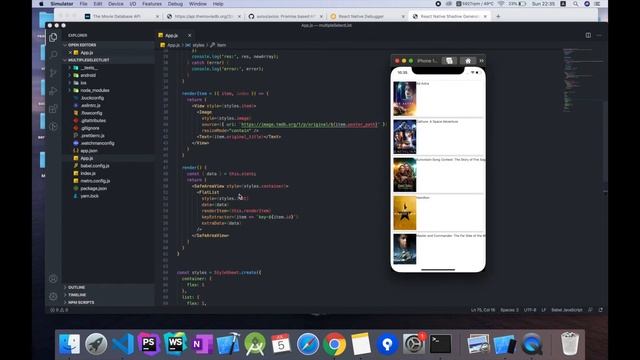This screenshot has width=640, height=360.
Task: Open OneNote from the Dock
Action: 202,344
